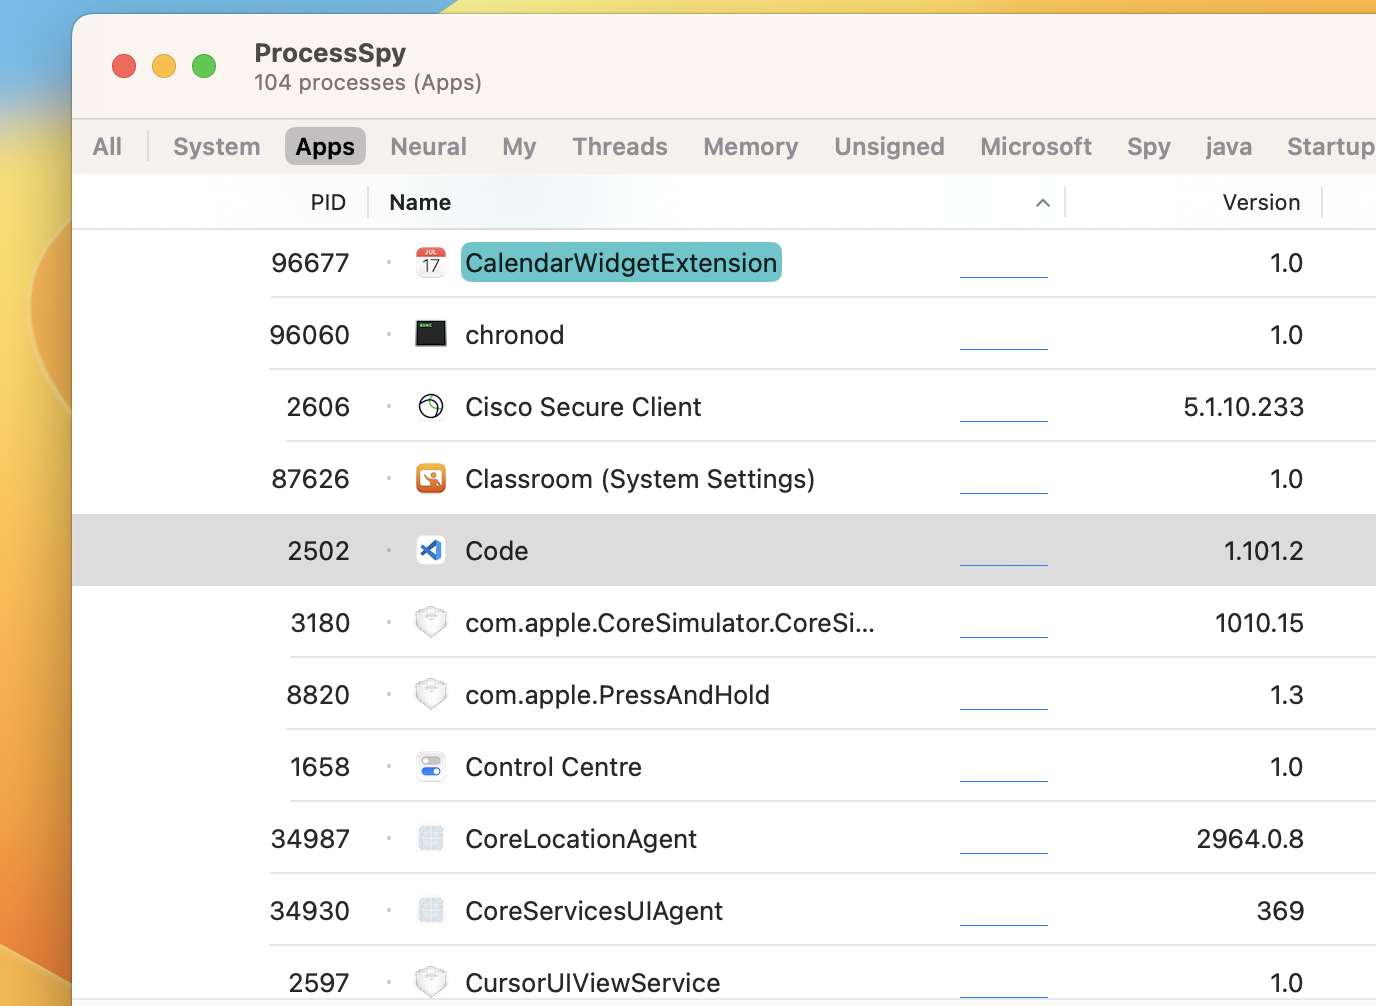Switch to the Microsoft filter tab
Screen dimensions: 1376x1006
pyautogui.click(x=1036, y=146)
